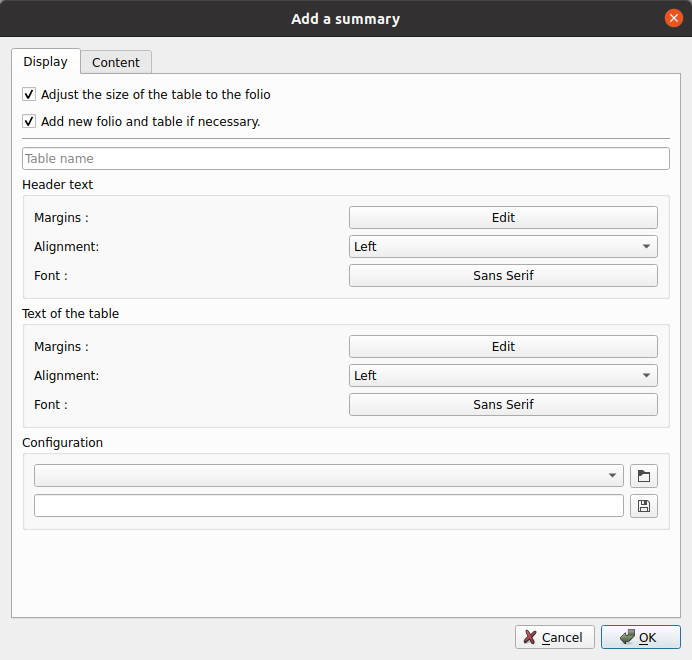The image size is (692, 660).
Task: Expand the Text of the table Alignment dropdown
Action: pos(503,376)
